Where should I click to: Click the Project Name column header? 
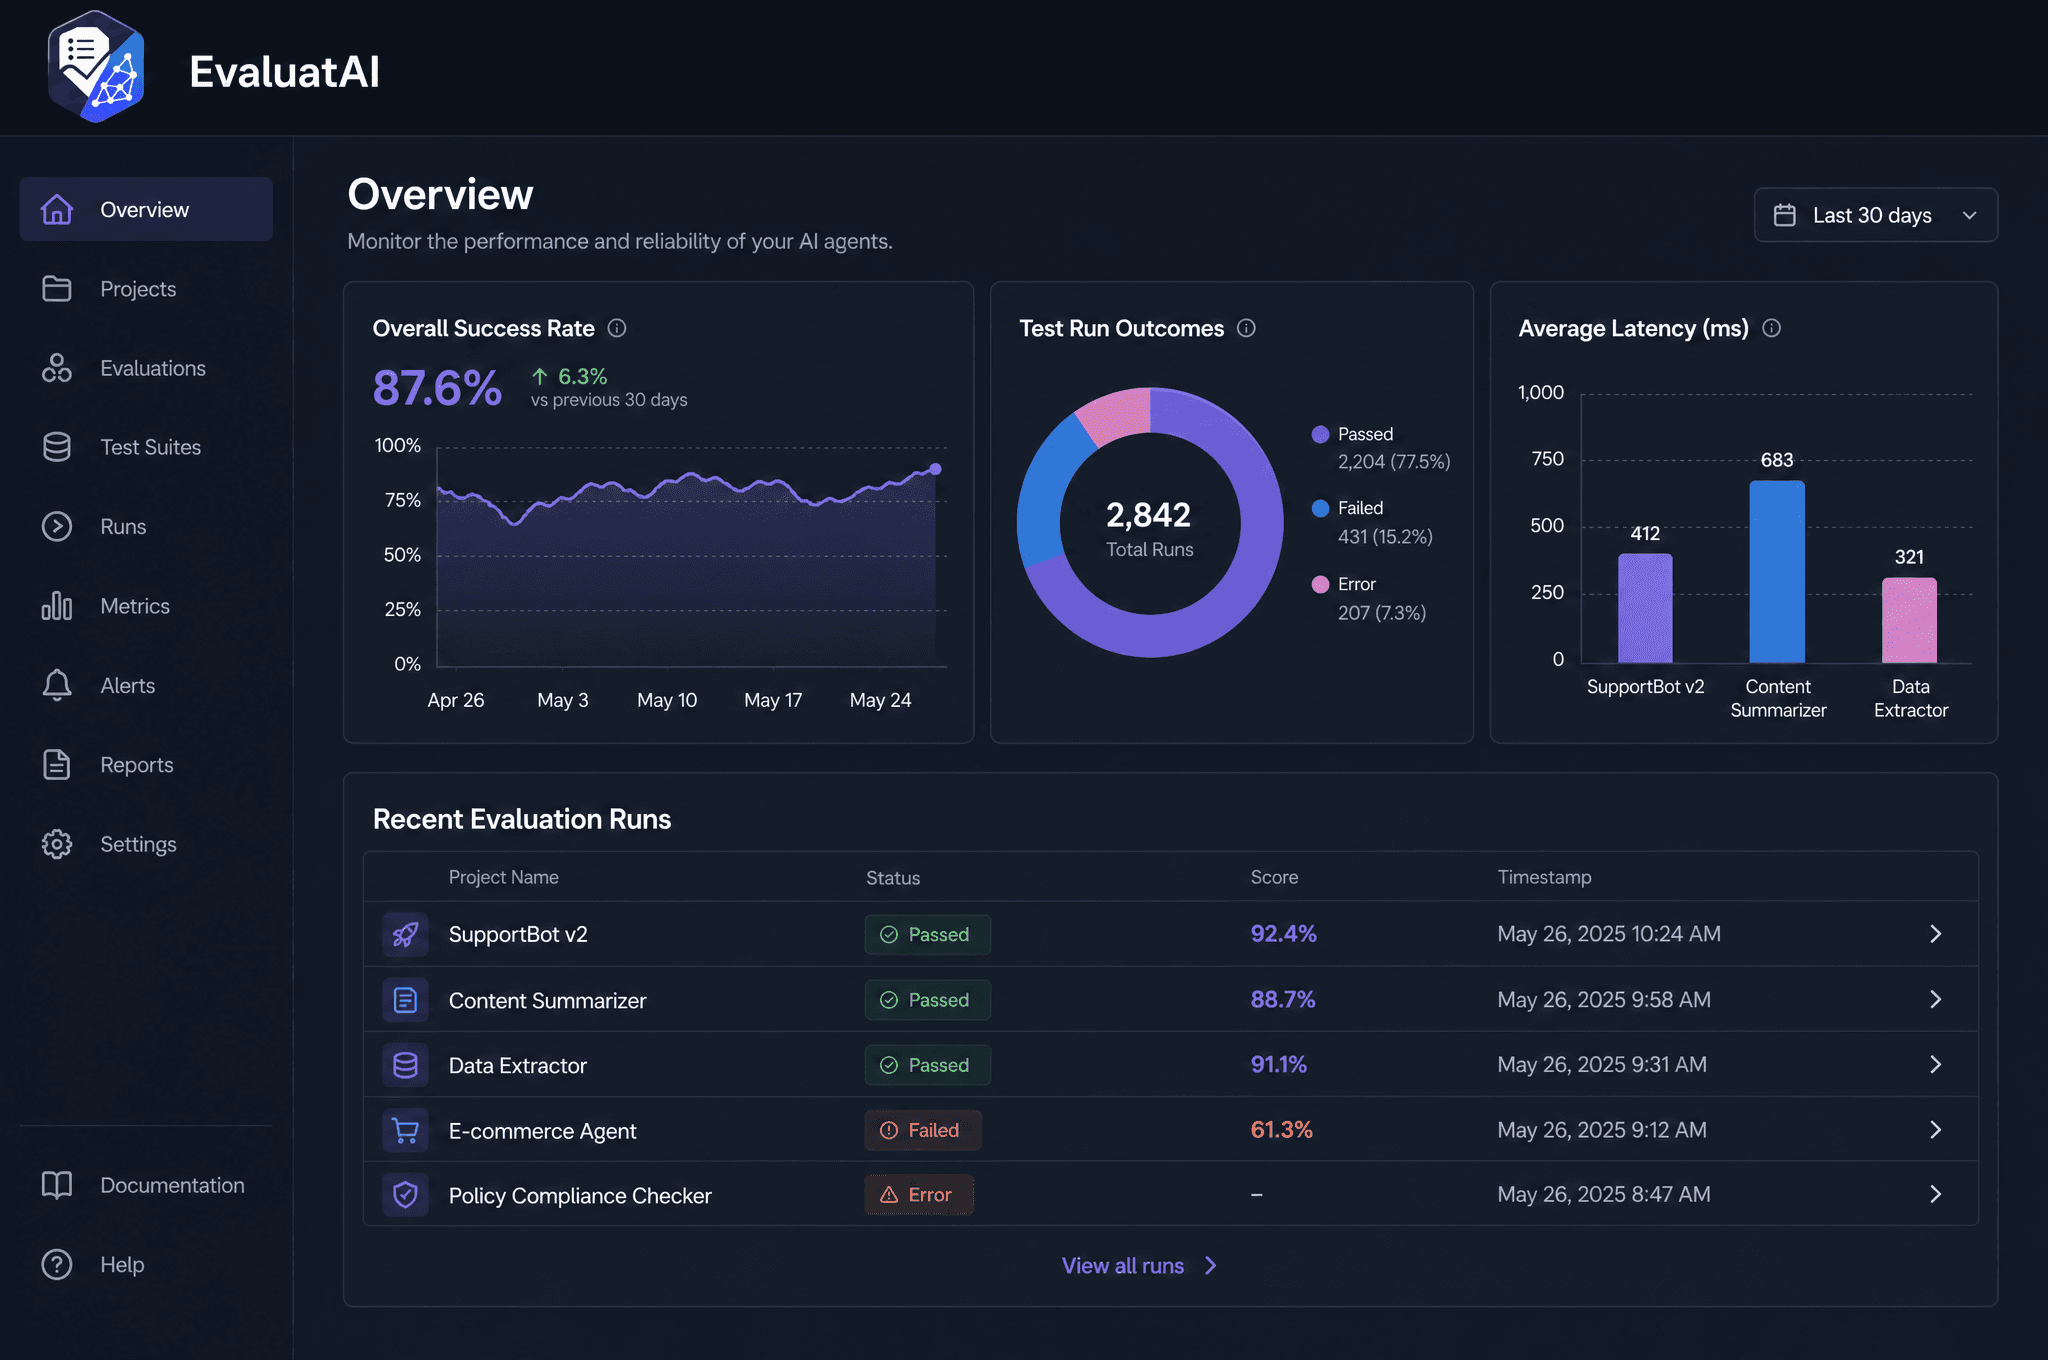(x=503, y=877)
